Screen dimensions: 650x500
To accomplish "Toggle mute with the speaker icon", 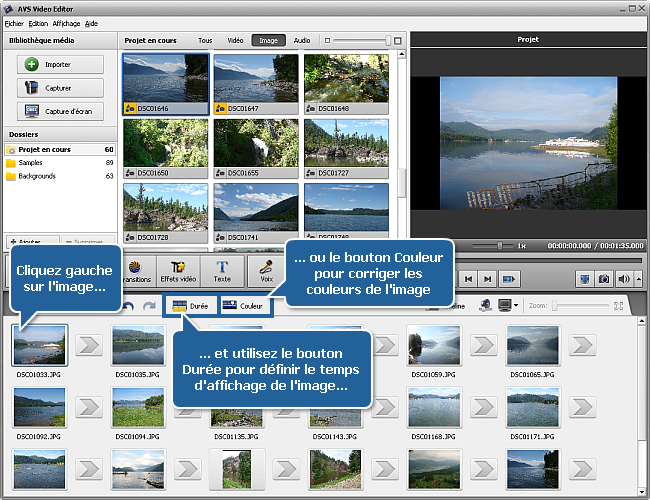I will click(x=622, y=279).
